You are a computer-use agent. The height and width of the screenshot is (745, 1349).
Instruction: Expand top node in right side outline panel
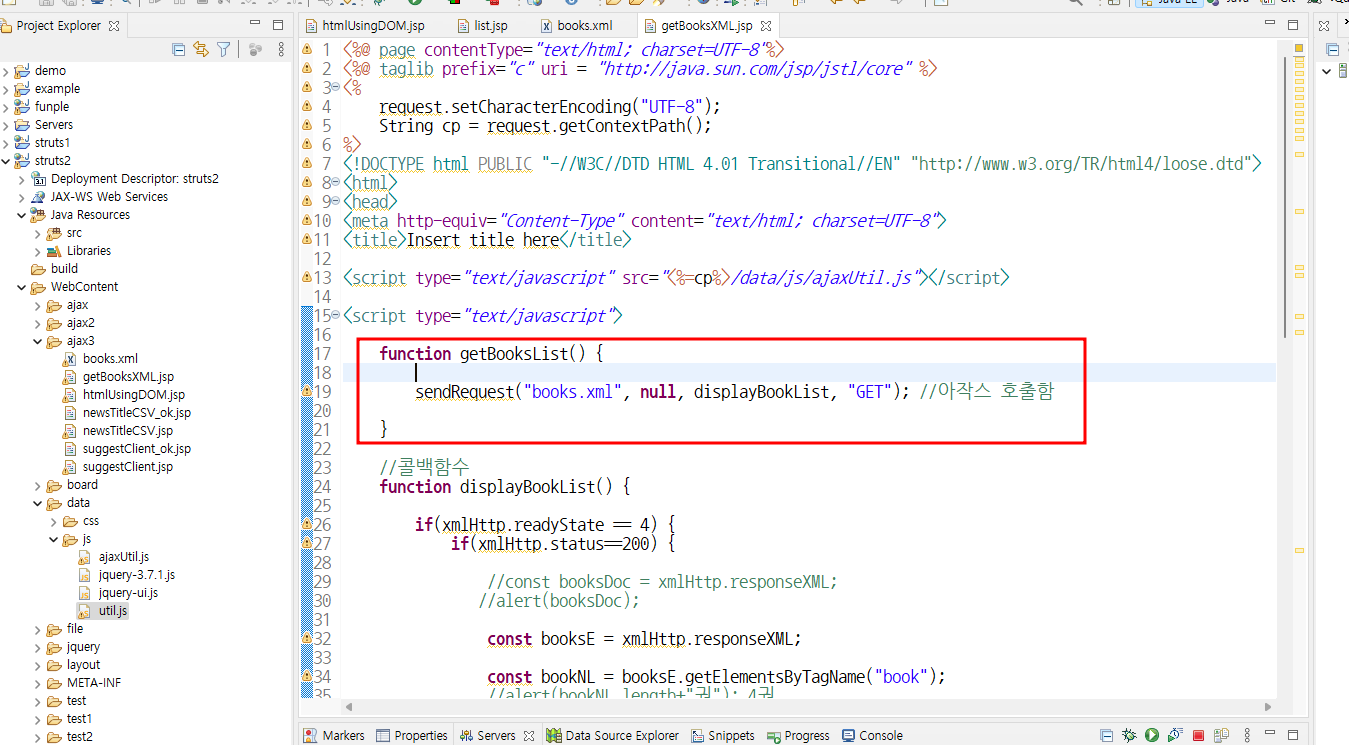click(1327, 71)
